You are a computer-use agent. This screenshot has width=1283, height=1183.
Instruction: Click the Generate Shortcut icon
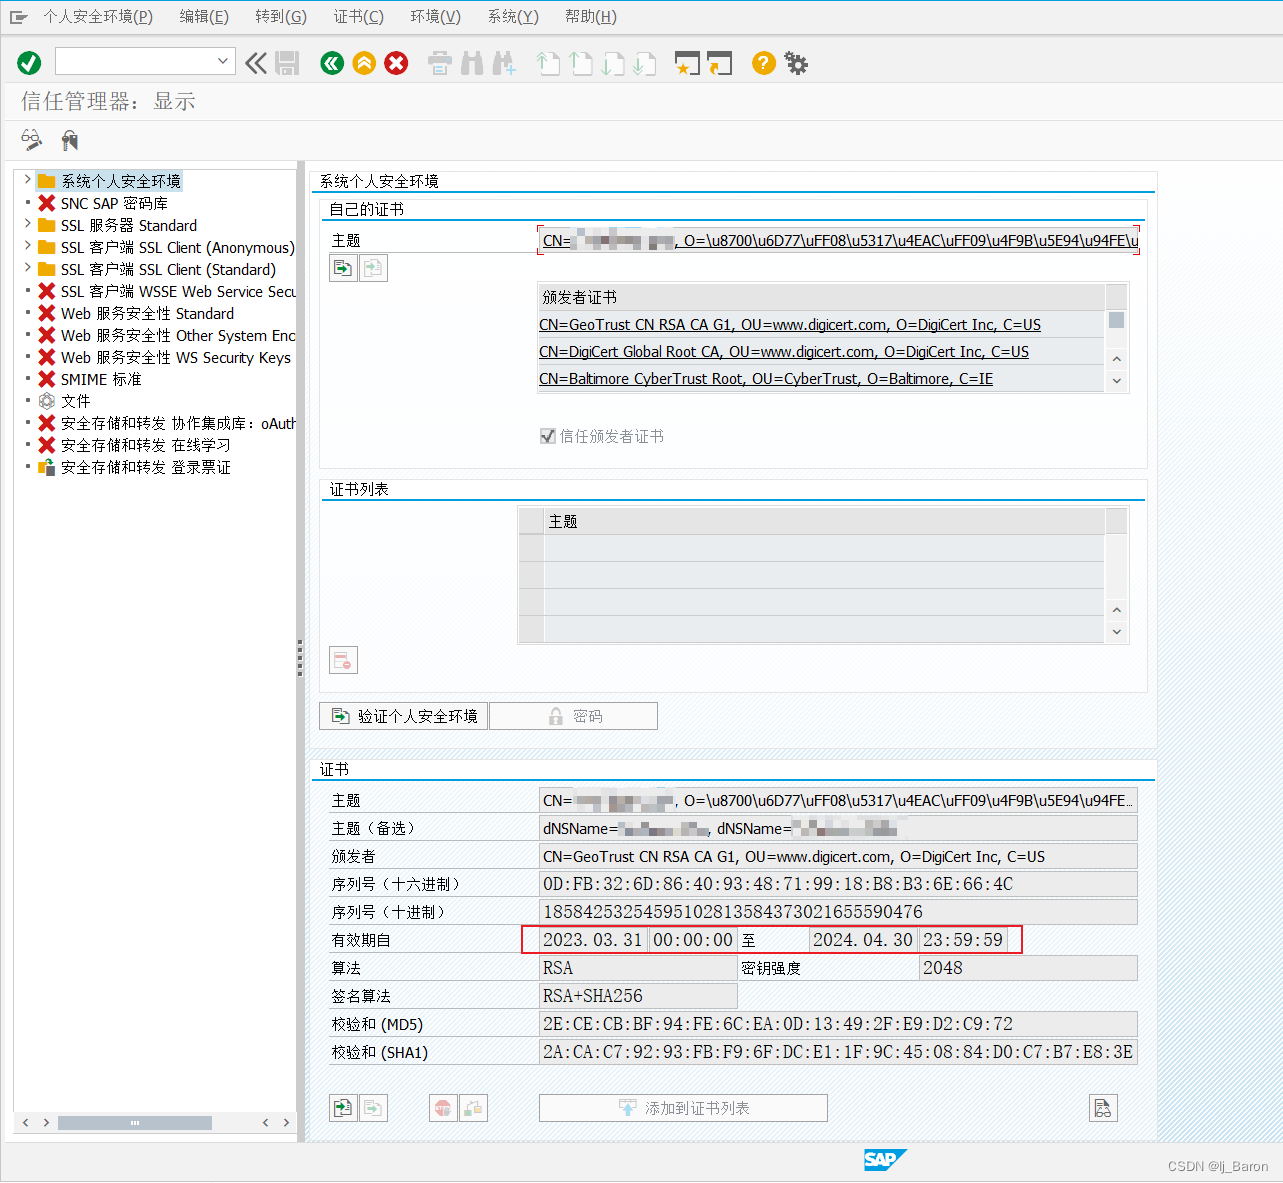click(720, 63)
